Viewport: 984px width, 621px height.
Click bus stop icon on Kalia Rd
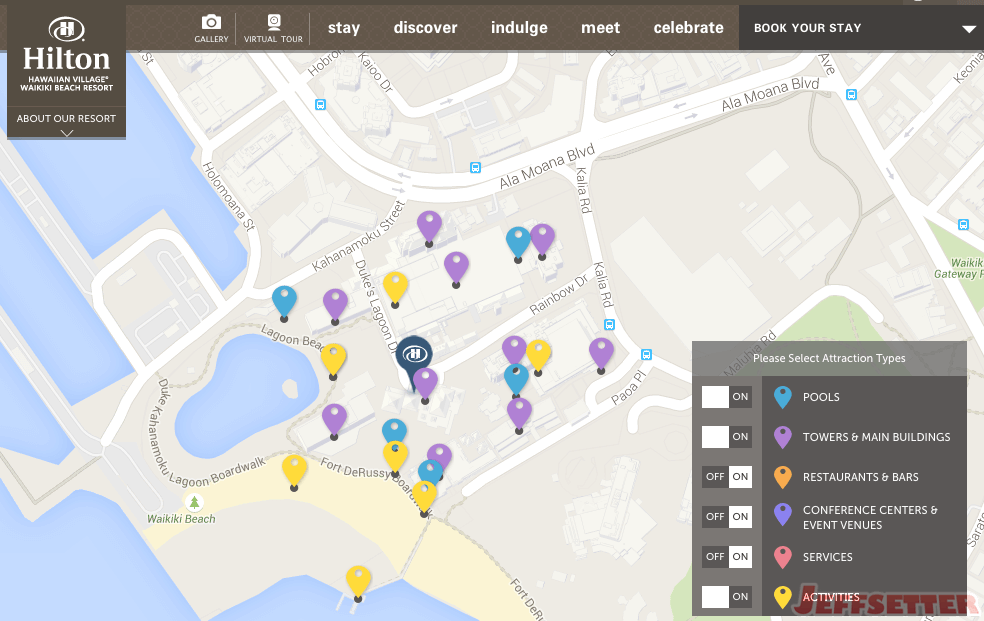coord(609,324)
